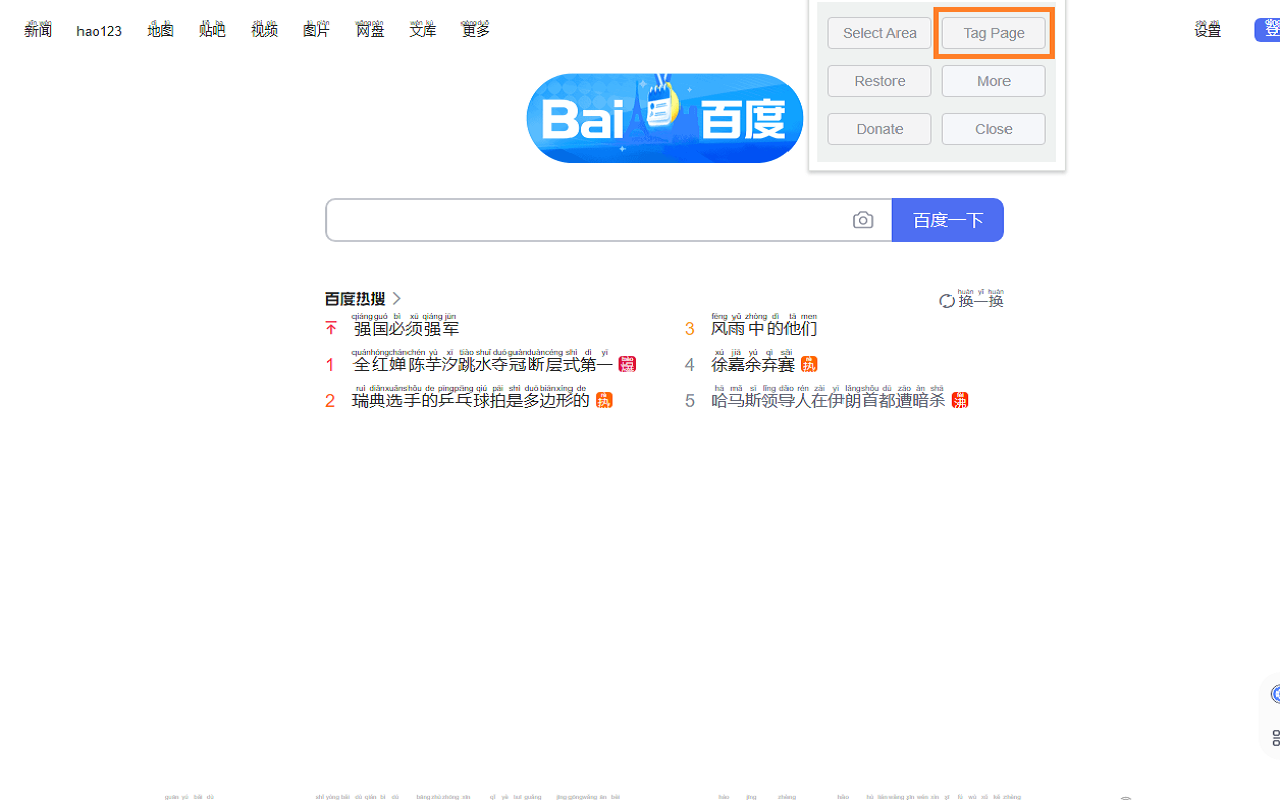Open the 风雨中的他们 trending link
The width and height of the screenshot is (1280, 800).
point(763,328)
